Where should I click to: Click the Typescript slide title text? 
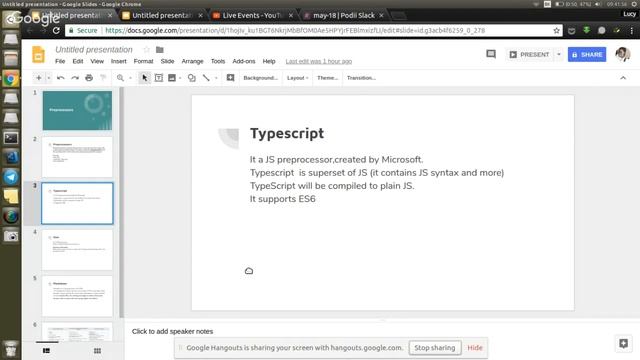pos(287,133)
